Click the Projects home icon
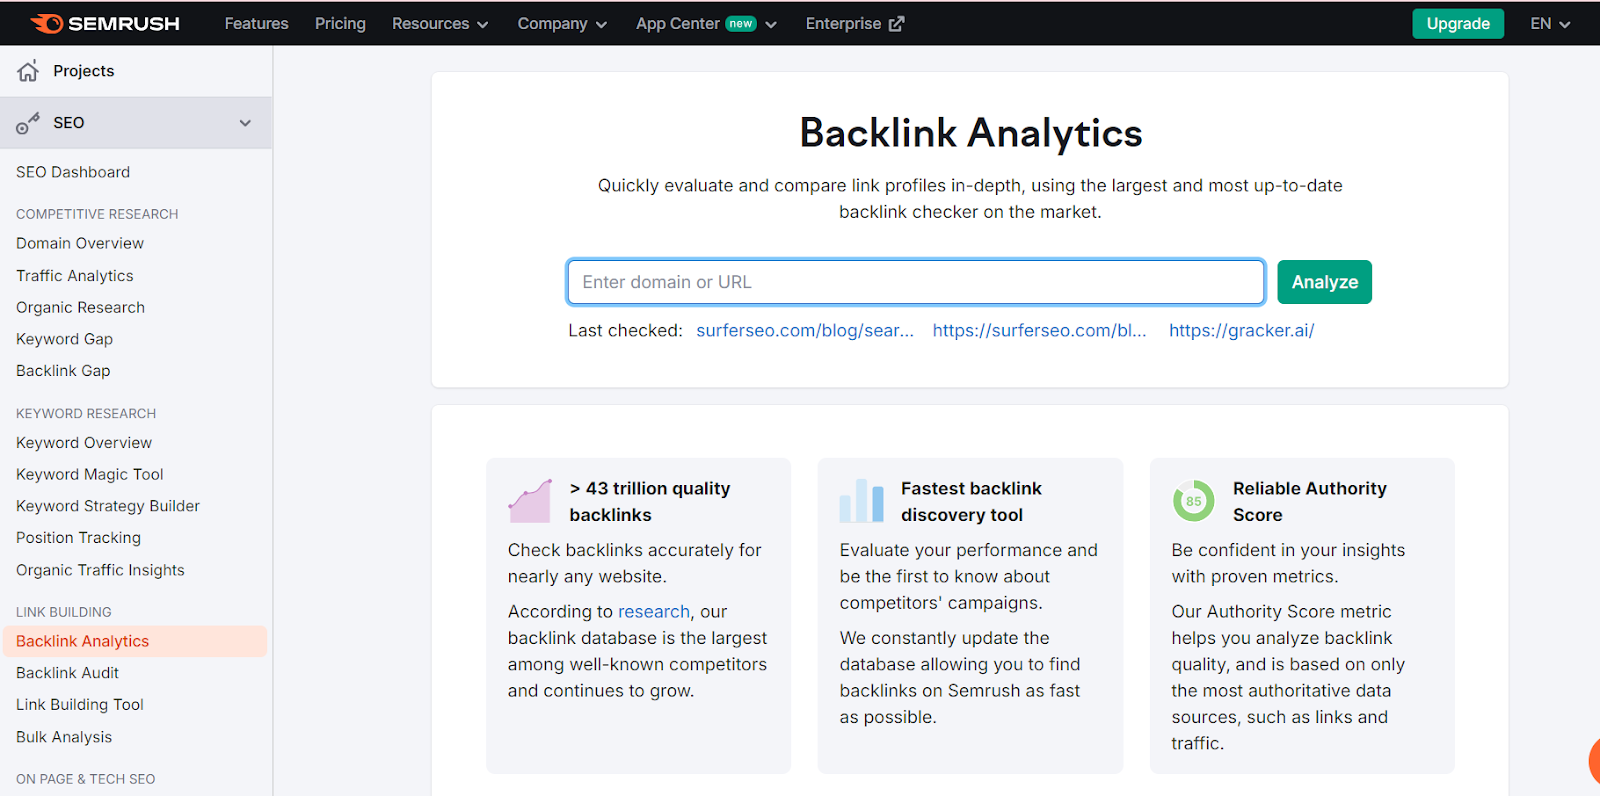 point(28,71)
